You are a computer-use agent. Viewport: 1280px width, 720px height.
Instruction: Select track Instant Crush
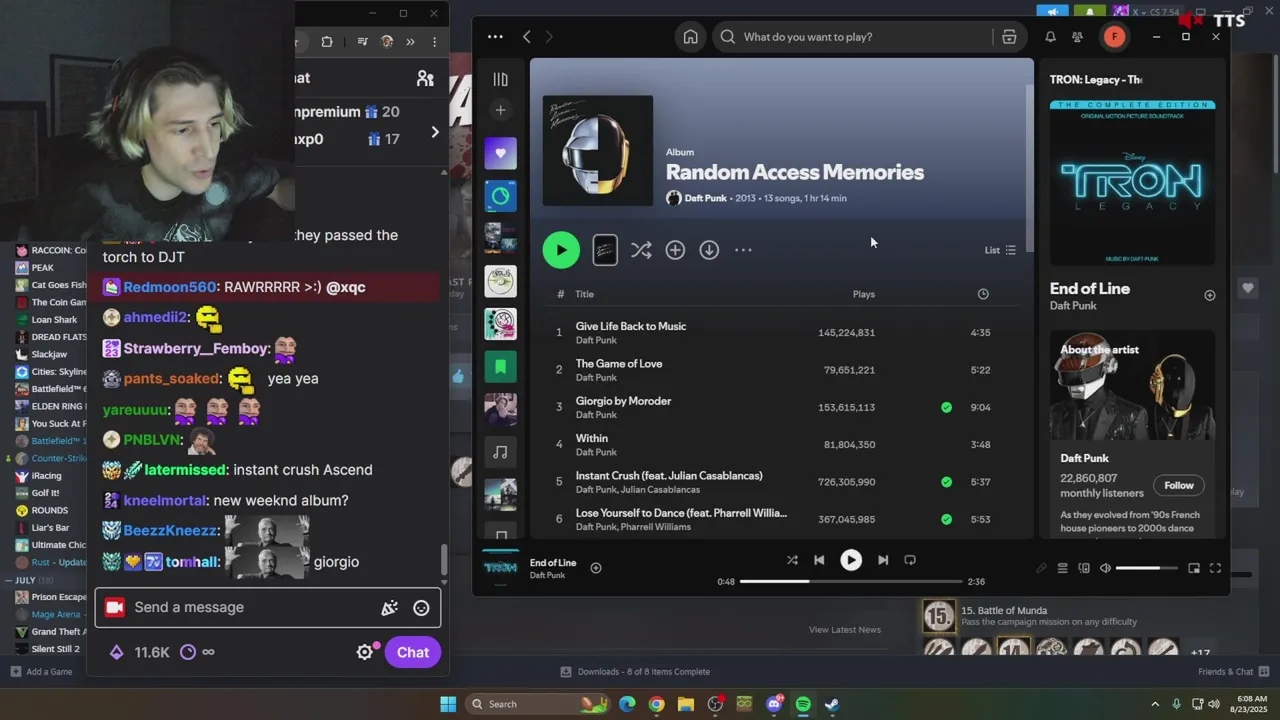coord(669,476)
